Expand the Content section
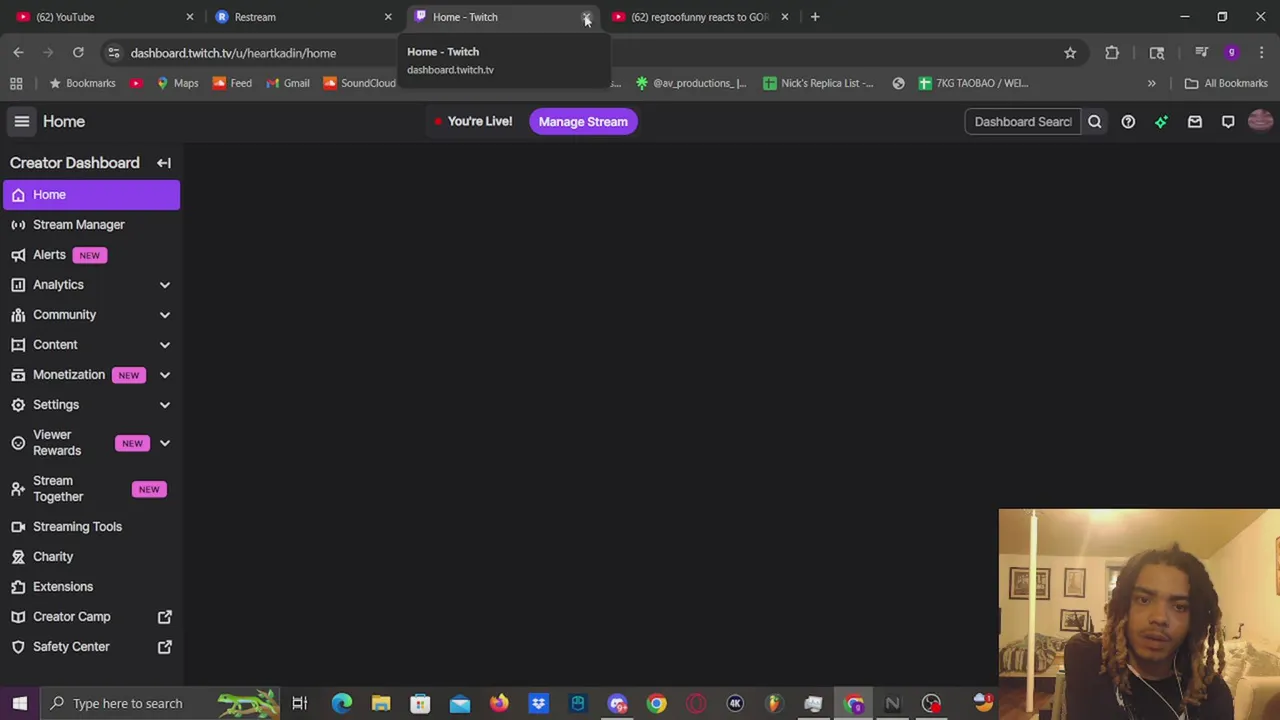This screenshot has width=1280, height=720. click(x=165, y=345)
